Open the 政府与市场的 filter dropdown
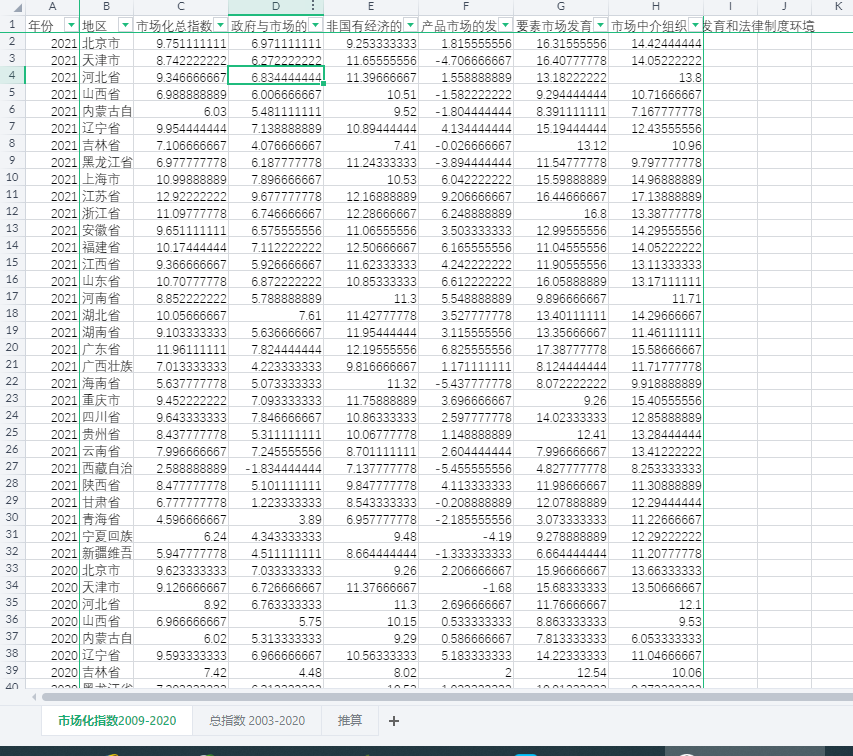This screenshot has width=853, height=756. pos(315,25)
